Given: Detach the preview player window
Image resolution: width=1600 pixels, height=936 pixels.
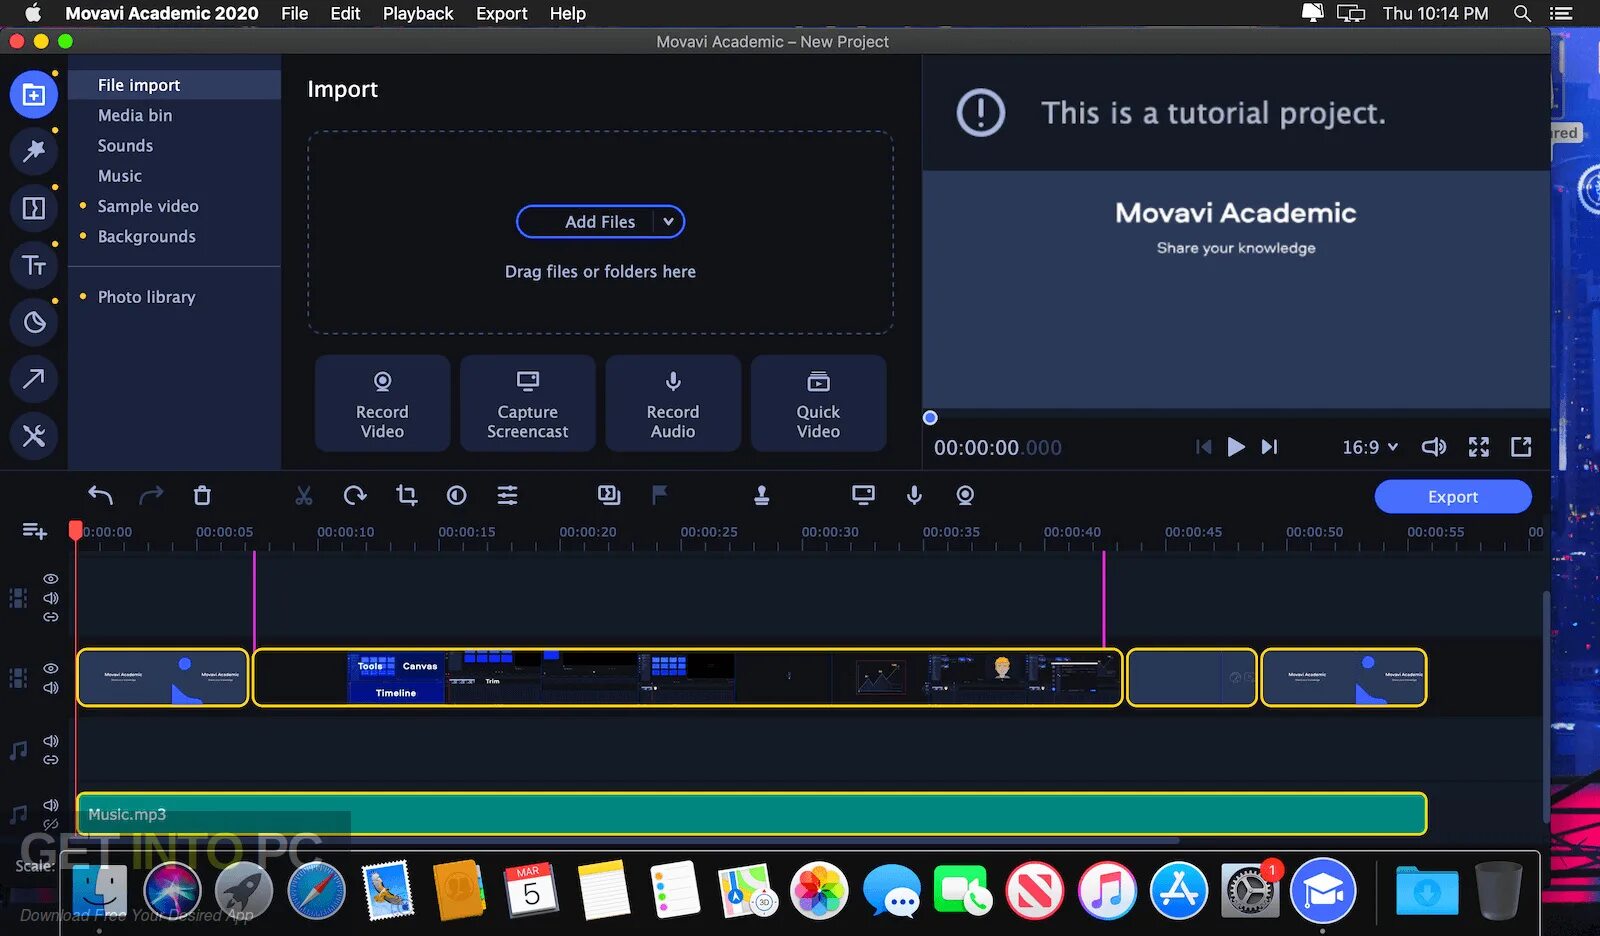Looking at the screenshot, I should 1521,447.
